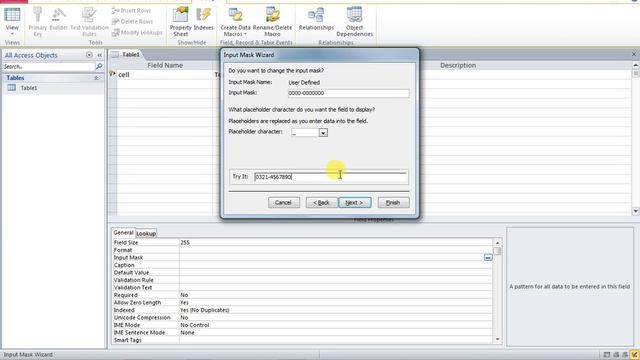This screenshot has width=640, height=360.
Task: Click the Try It input box
Action: click(330, 177)
